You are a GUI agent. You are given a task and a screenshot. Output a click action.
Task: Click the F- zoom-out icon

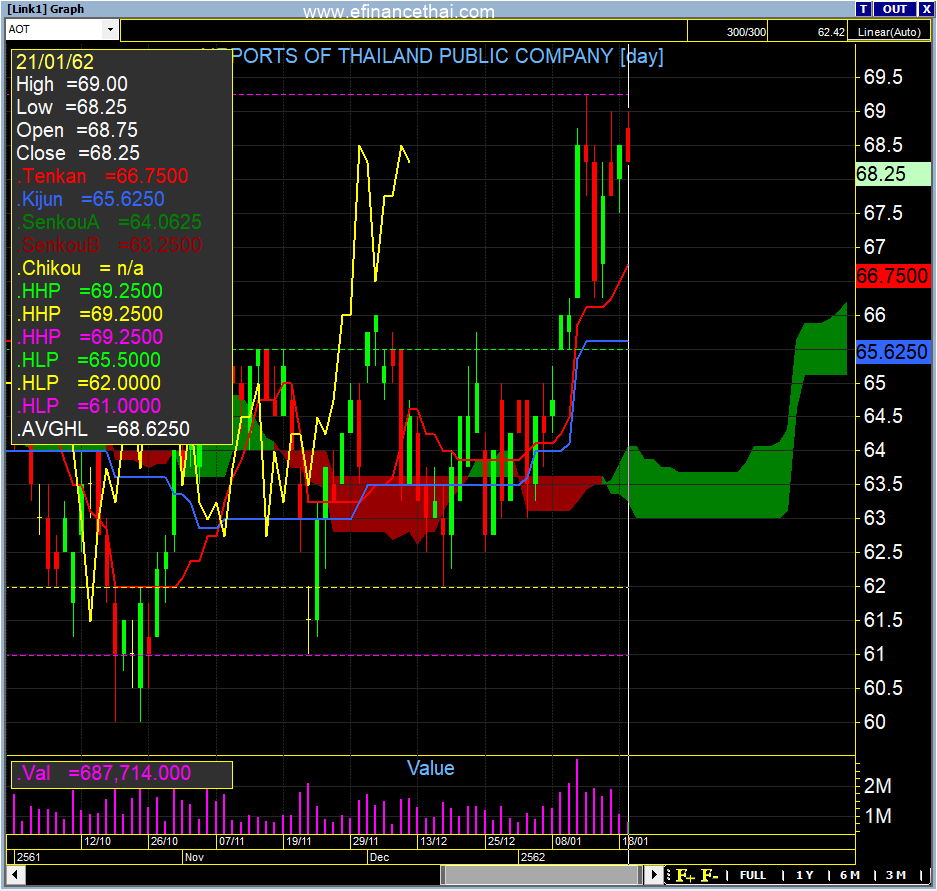click(709, 876)
